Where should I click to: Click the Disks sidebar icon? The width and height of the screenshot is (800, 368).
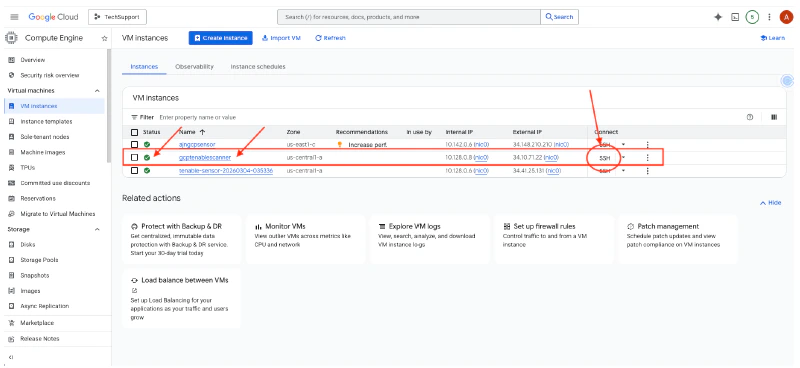pos(11,244)
